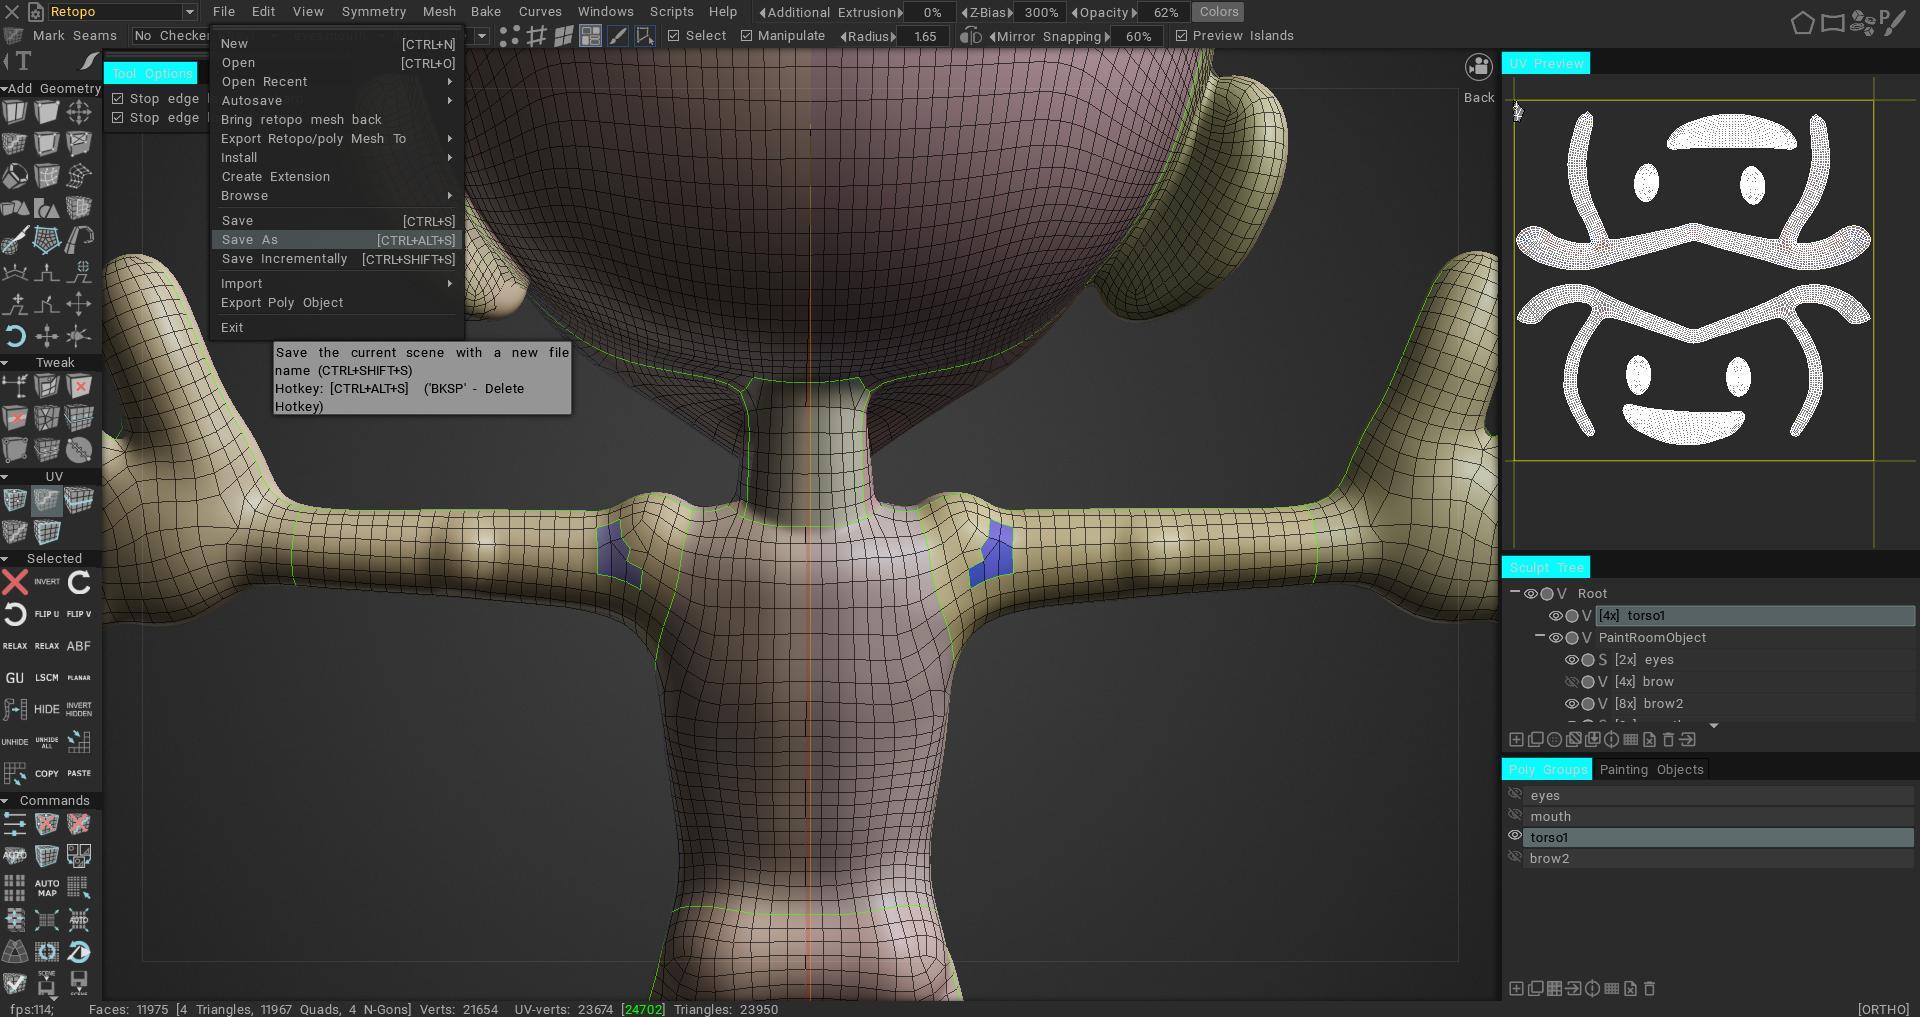This screenshot has height=1017, width=1920.
Task: Click the Auto Map command icon
Action: [x=47, y=888]
